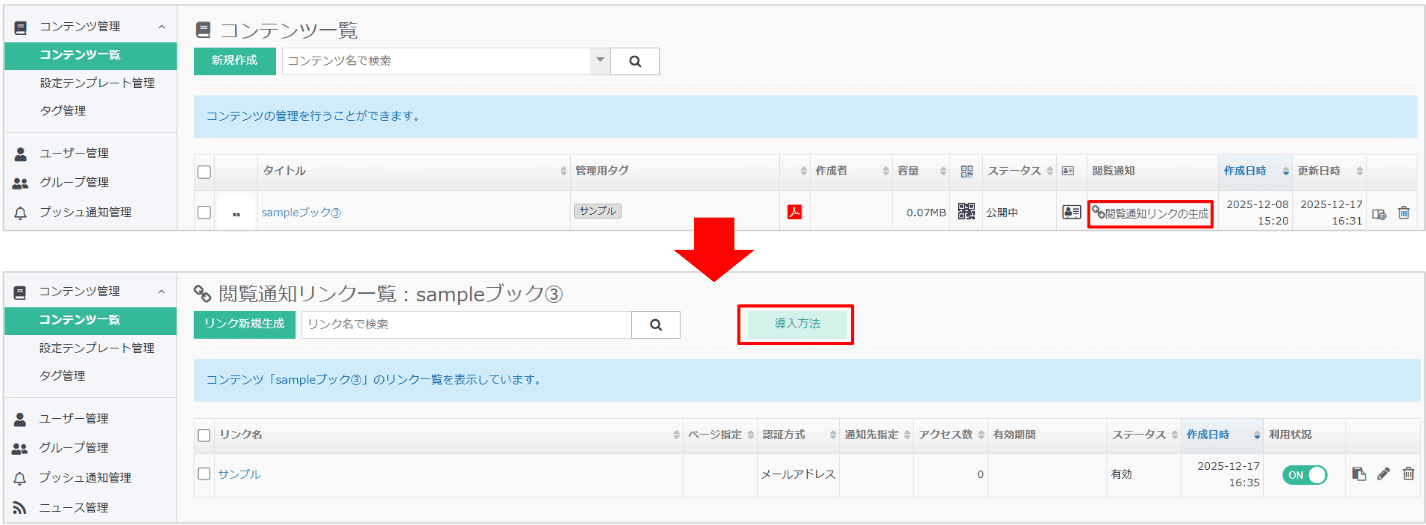
Task: Click the ID card icon in sampleブック③ row
Action: click(x=1071, y=212)
